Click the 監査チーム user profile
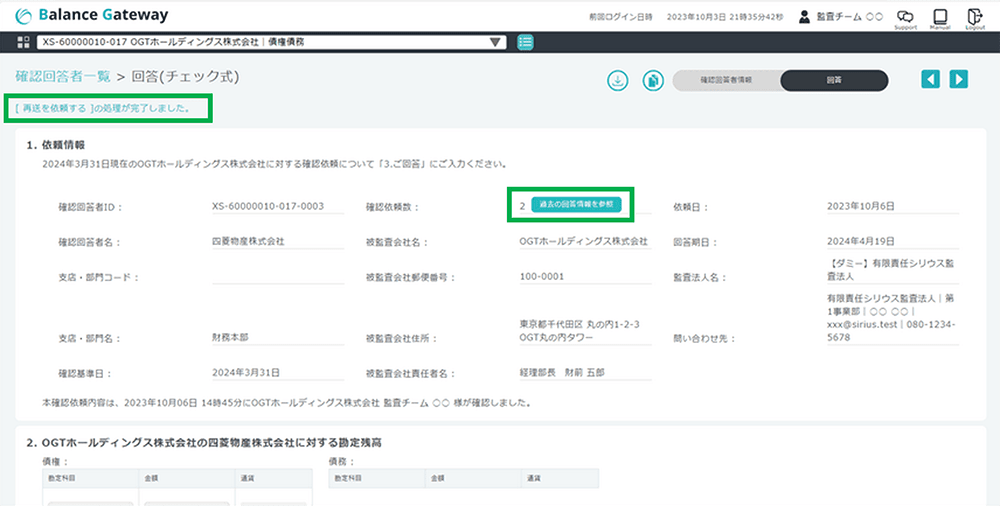This screenshot has width=1000, height=506. coord(841,17)
